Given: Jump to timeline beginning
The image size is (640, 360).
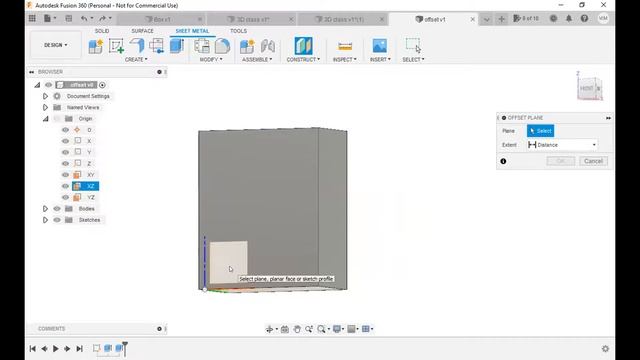Looking at the screenshot, I should tap(33, 349).
